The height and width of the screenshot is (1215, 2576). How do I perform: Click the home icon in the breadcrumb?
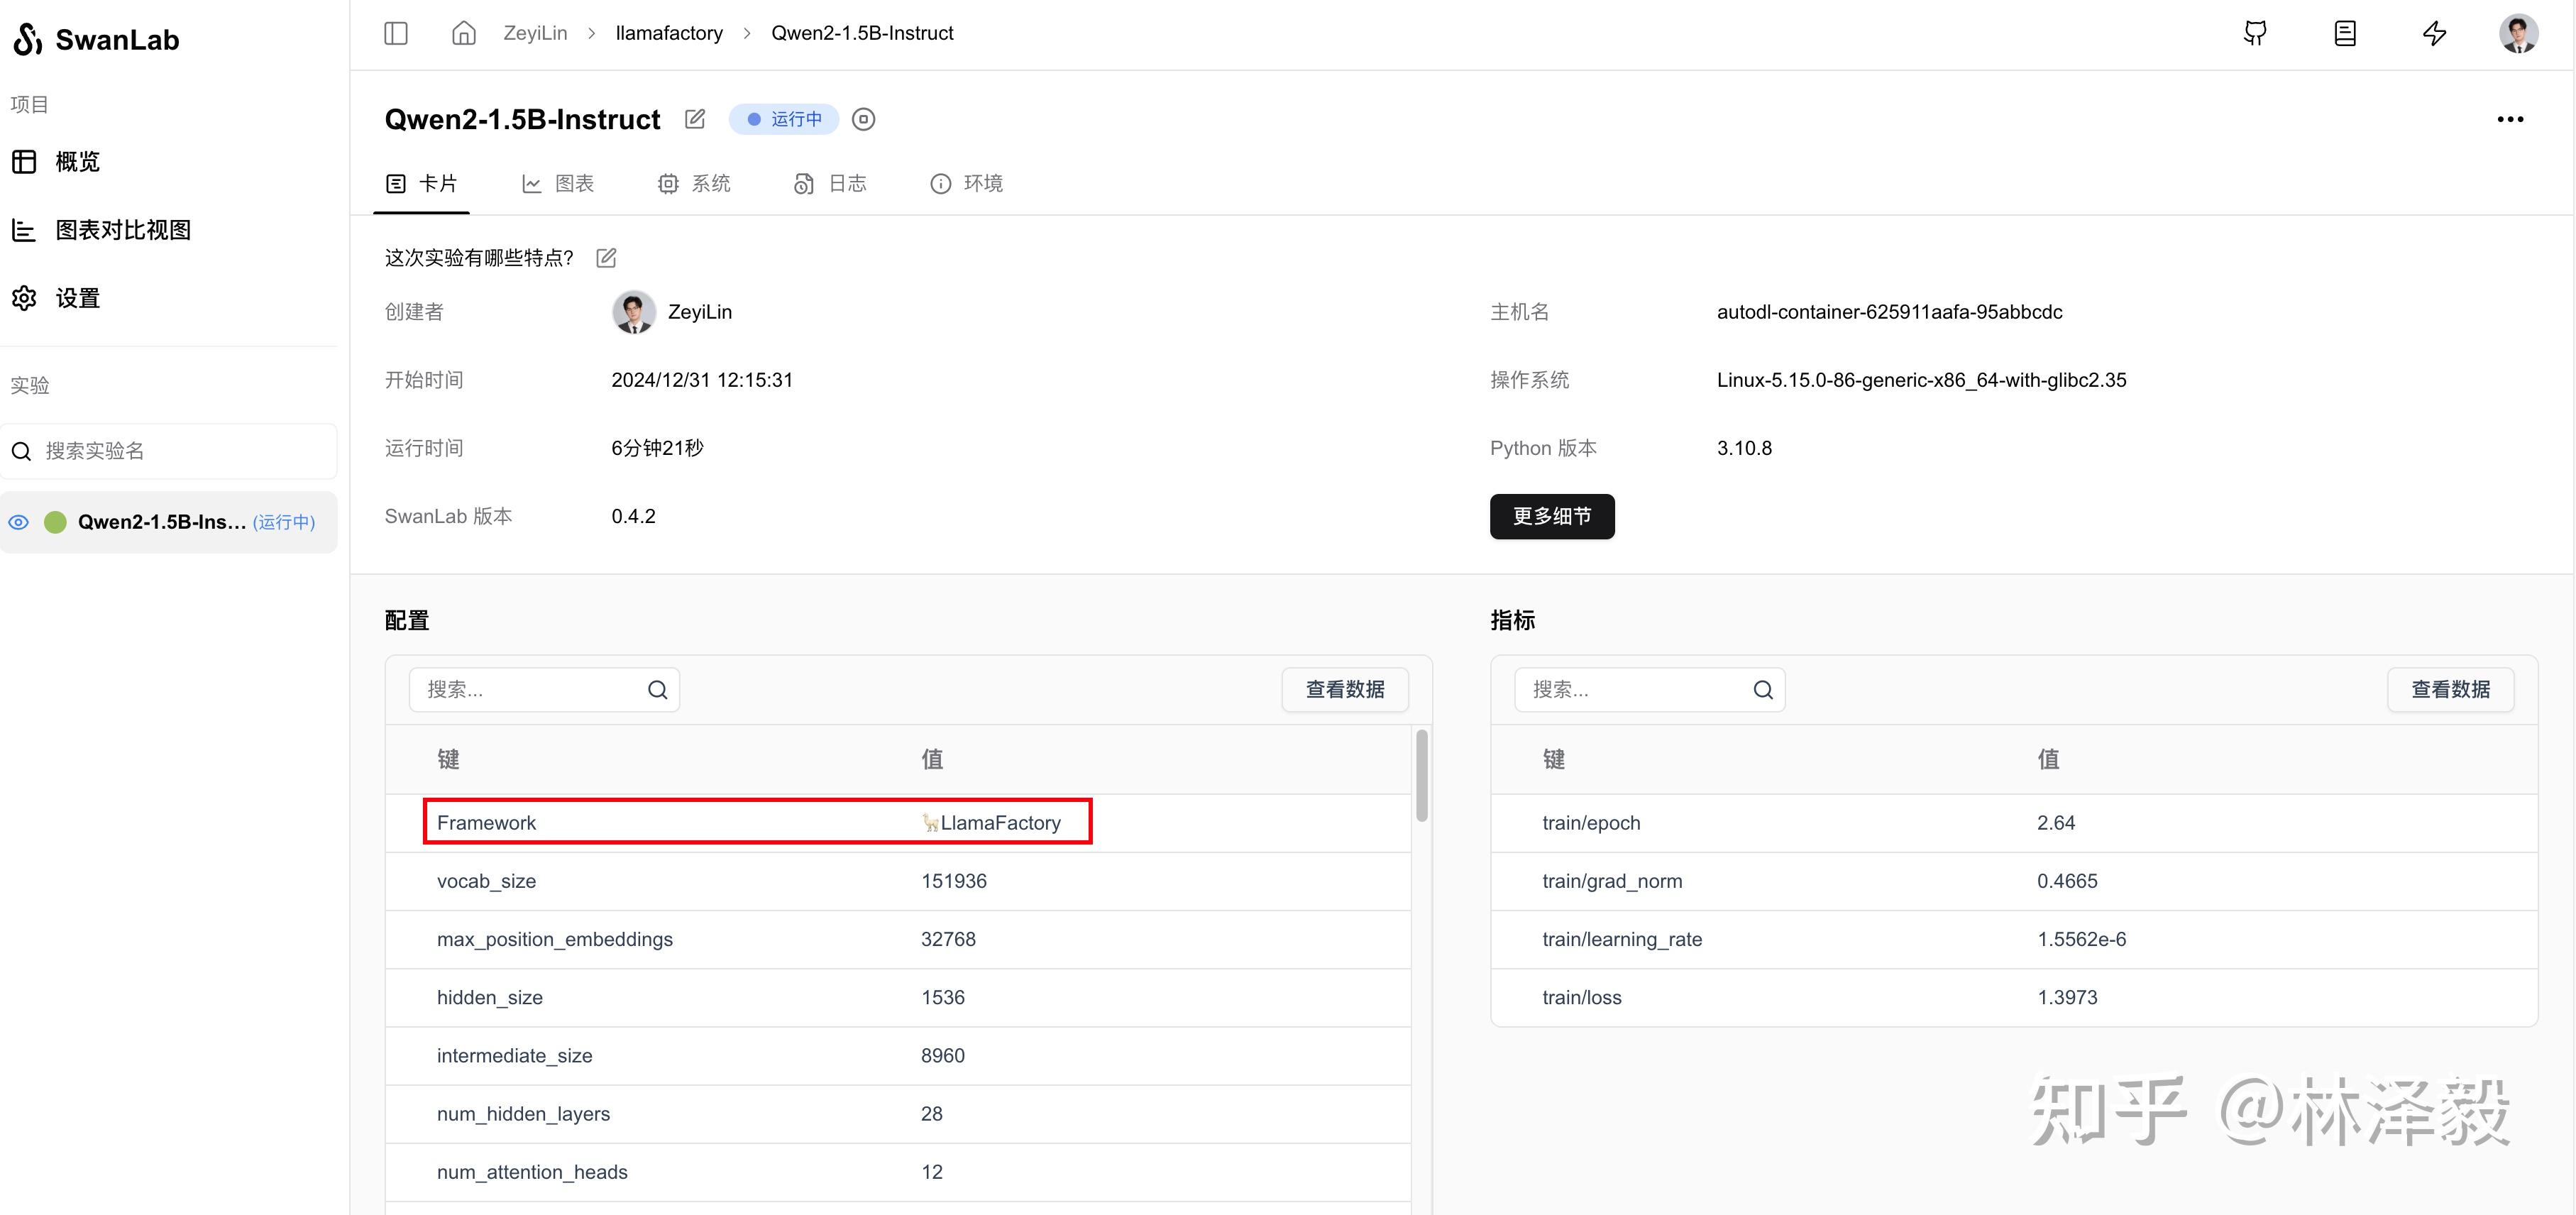pyautogui.click(x=463, y=32)
